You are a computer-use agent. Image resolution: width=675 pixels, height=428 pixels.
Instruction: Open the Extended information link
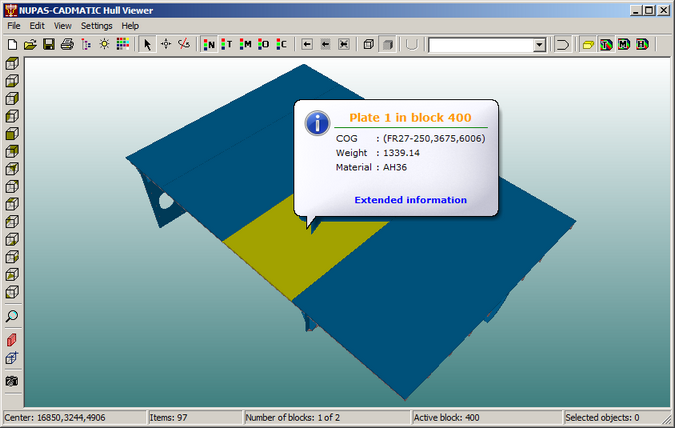(411, 200)
